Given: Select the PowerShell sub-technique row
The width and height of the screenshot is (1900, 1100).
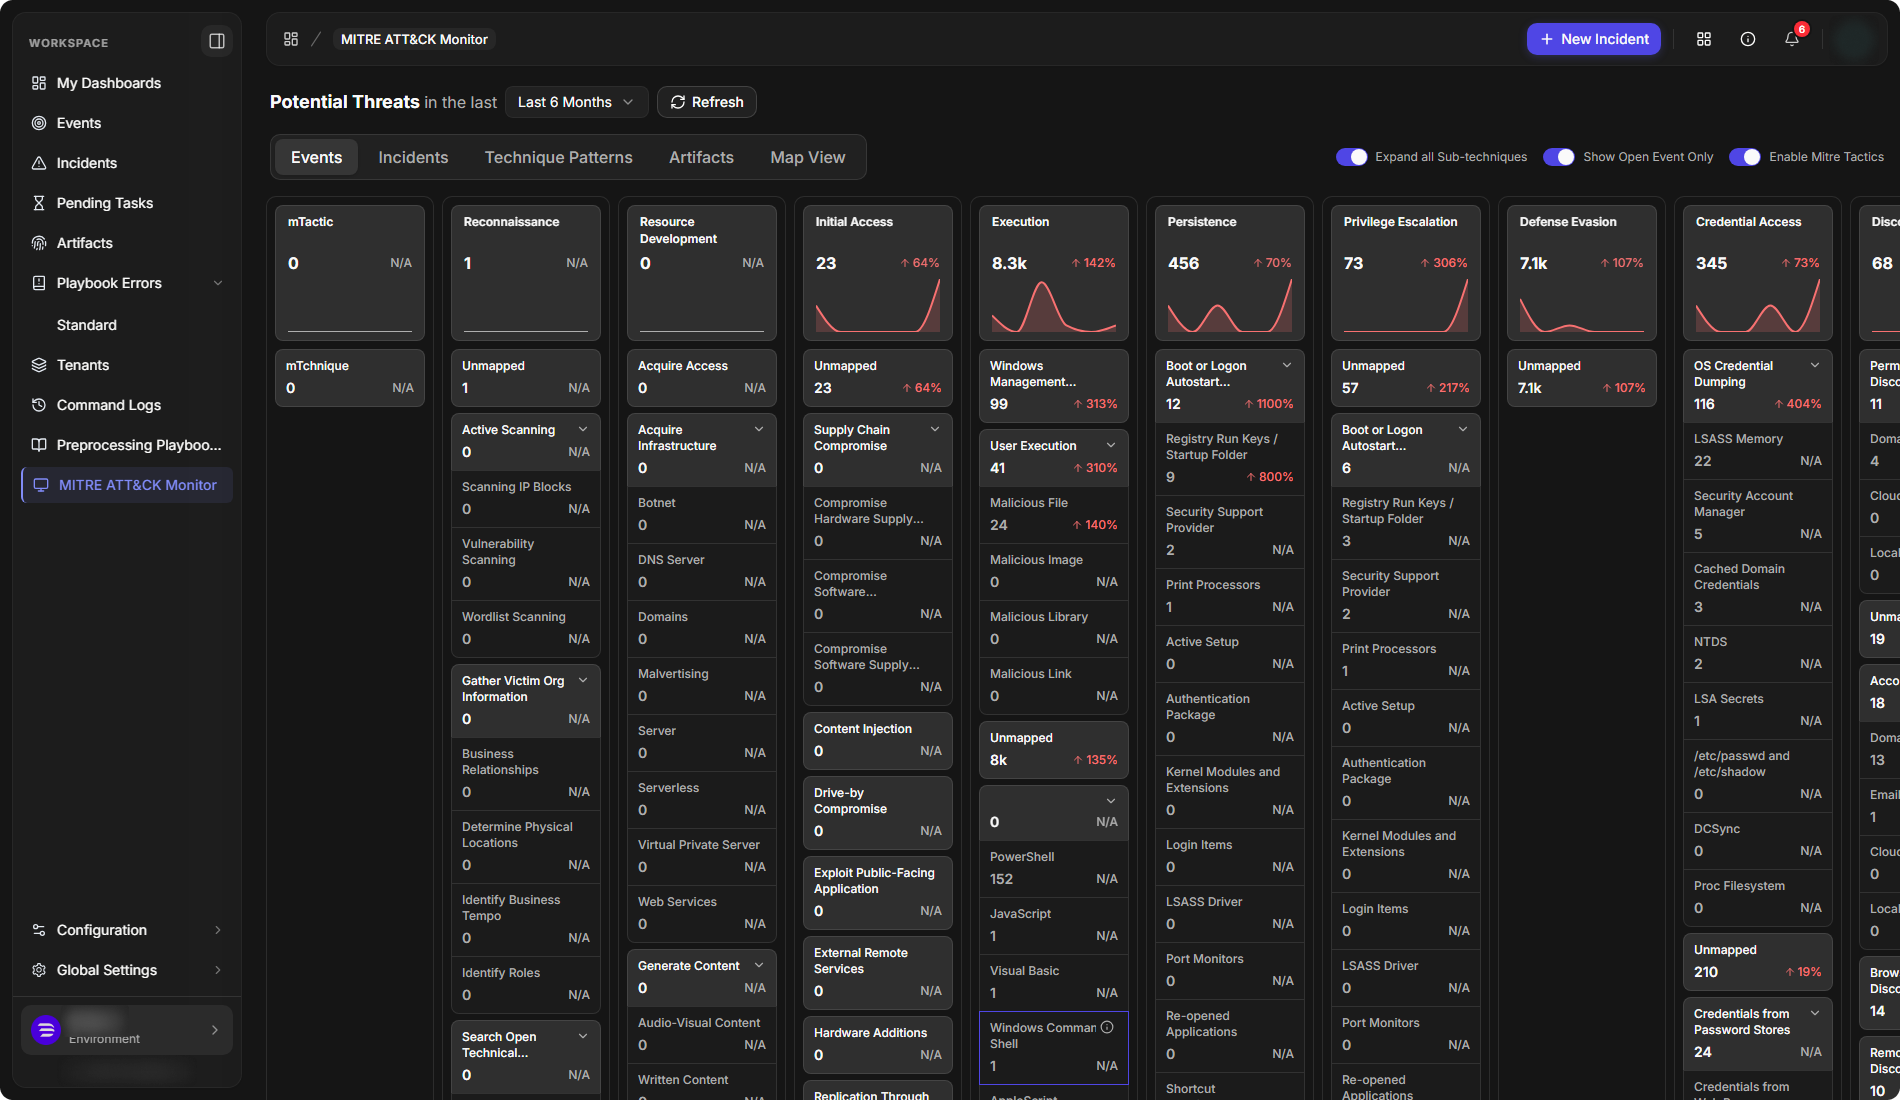Looking at the screenshot, I should point(1054,869).
